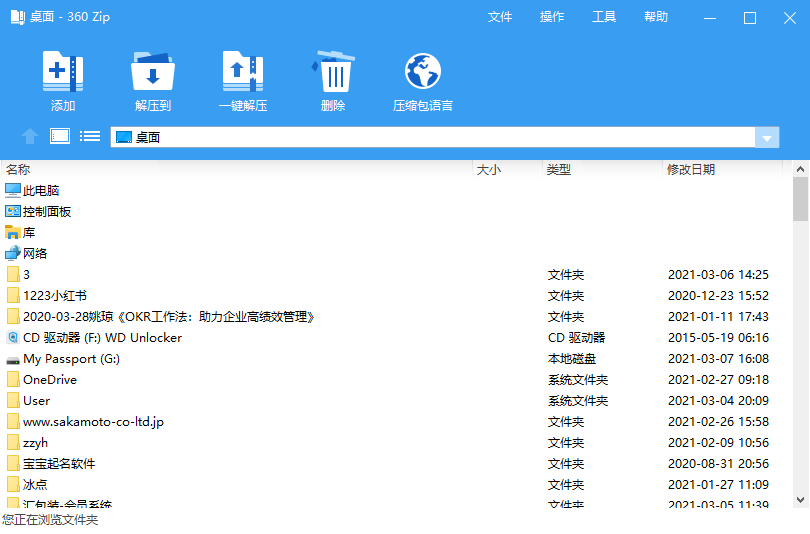Click the 冰点 folder icon
This screenshot has height=534, width=810.
coord(13,484)
